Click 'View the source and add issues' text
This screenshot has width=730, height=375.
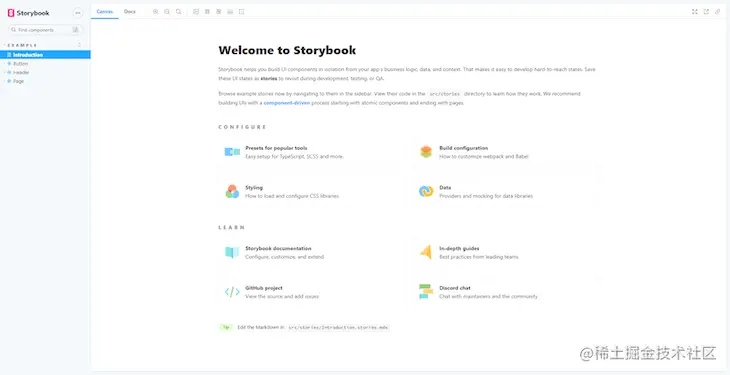click(282, 297)
